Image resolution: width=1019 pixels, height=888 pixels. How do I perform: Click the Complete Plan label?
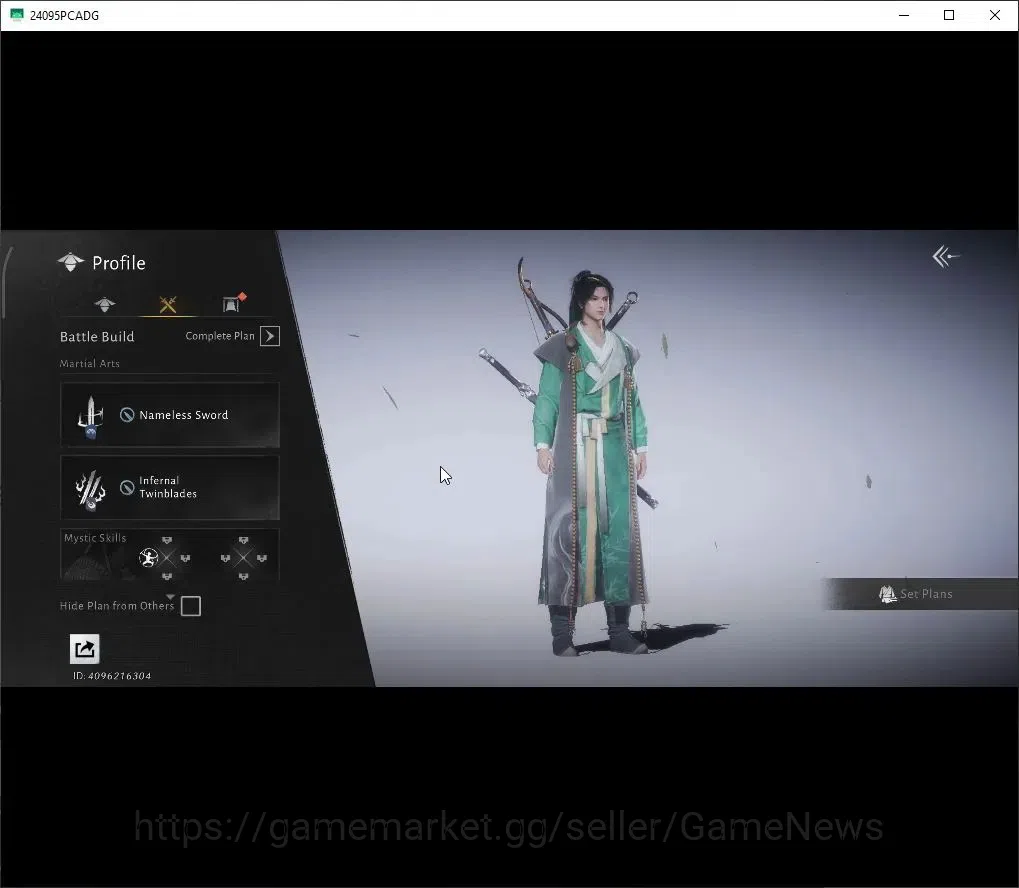point(220,336)
